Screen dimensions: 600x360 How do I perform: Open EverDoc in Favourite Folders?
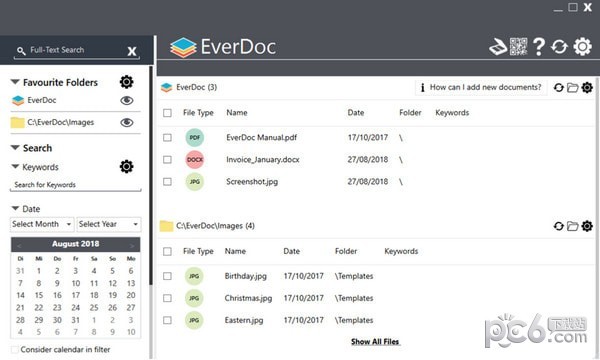[x=42, y=100]
